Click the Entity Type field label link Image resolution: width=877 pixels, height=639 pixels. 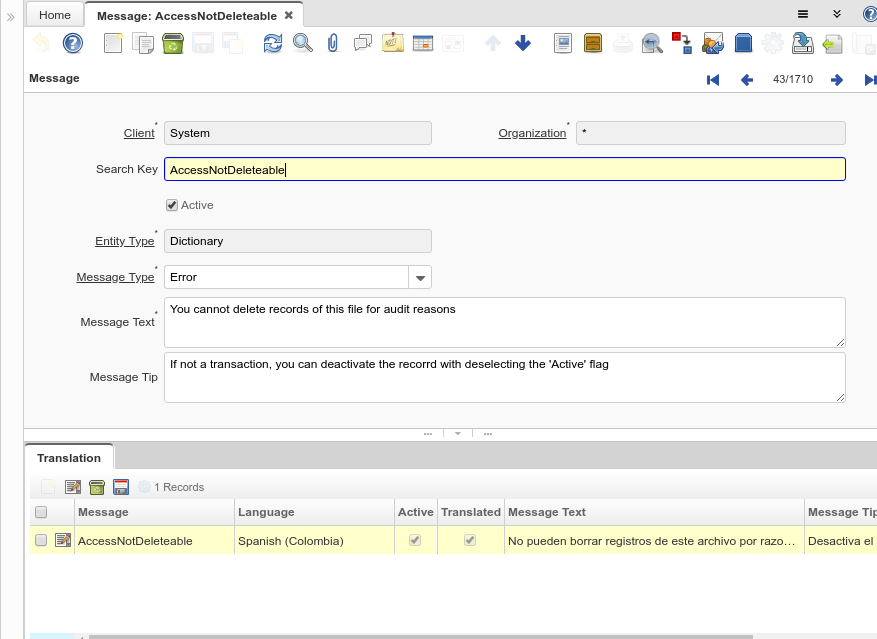point(124,241)
